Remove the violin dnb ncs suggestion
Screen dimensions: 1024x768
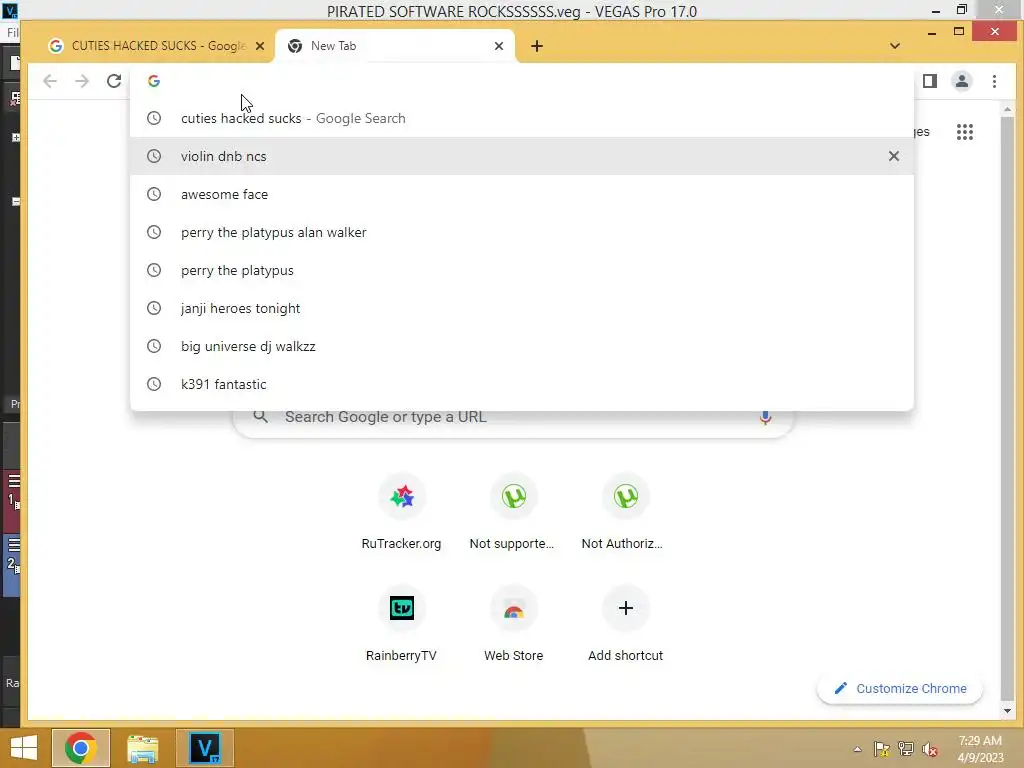coord(893,156)
